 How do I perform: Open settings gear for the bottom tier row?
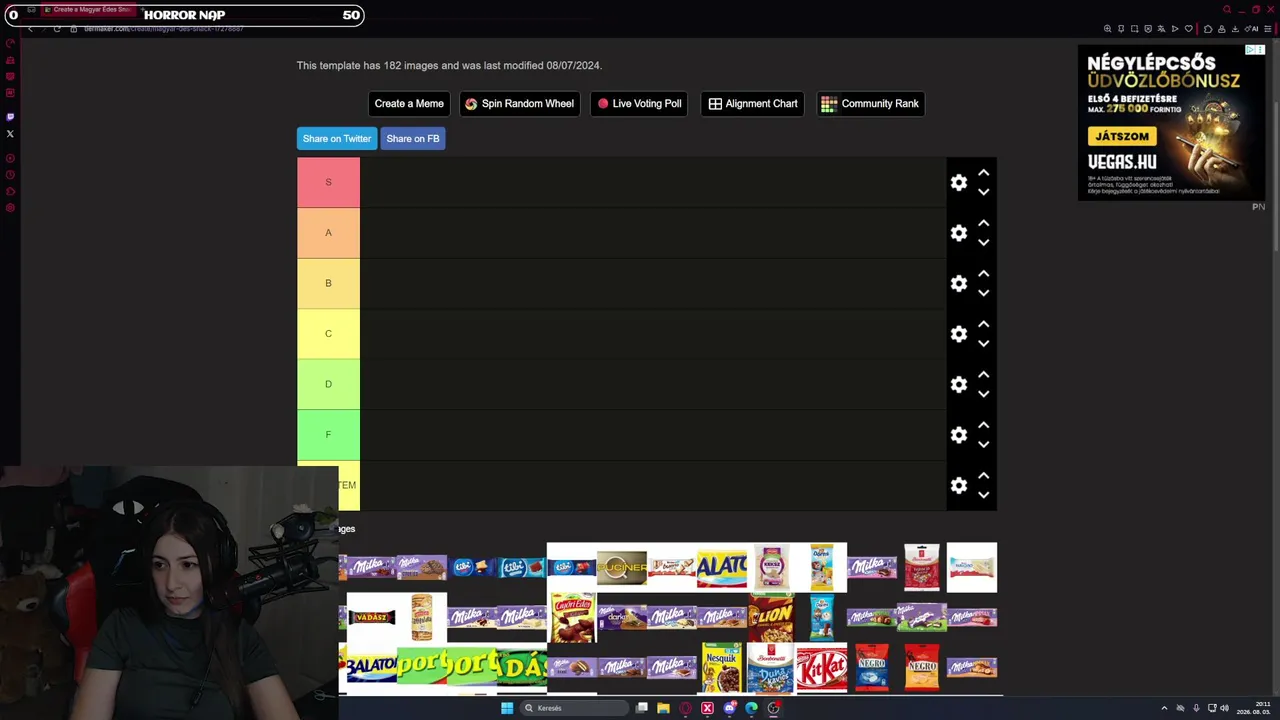959,485
